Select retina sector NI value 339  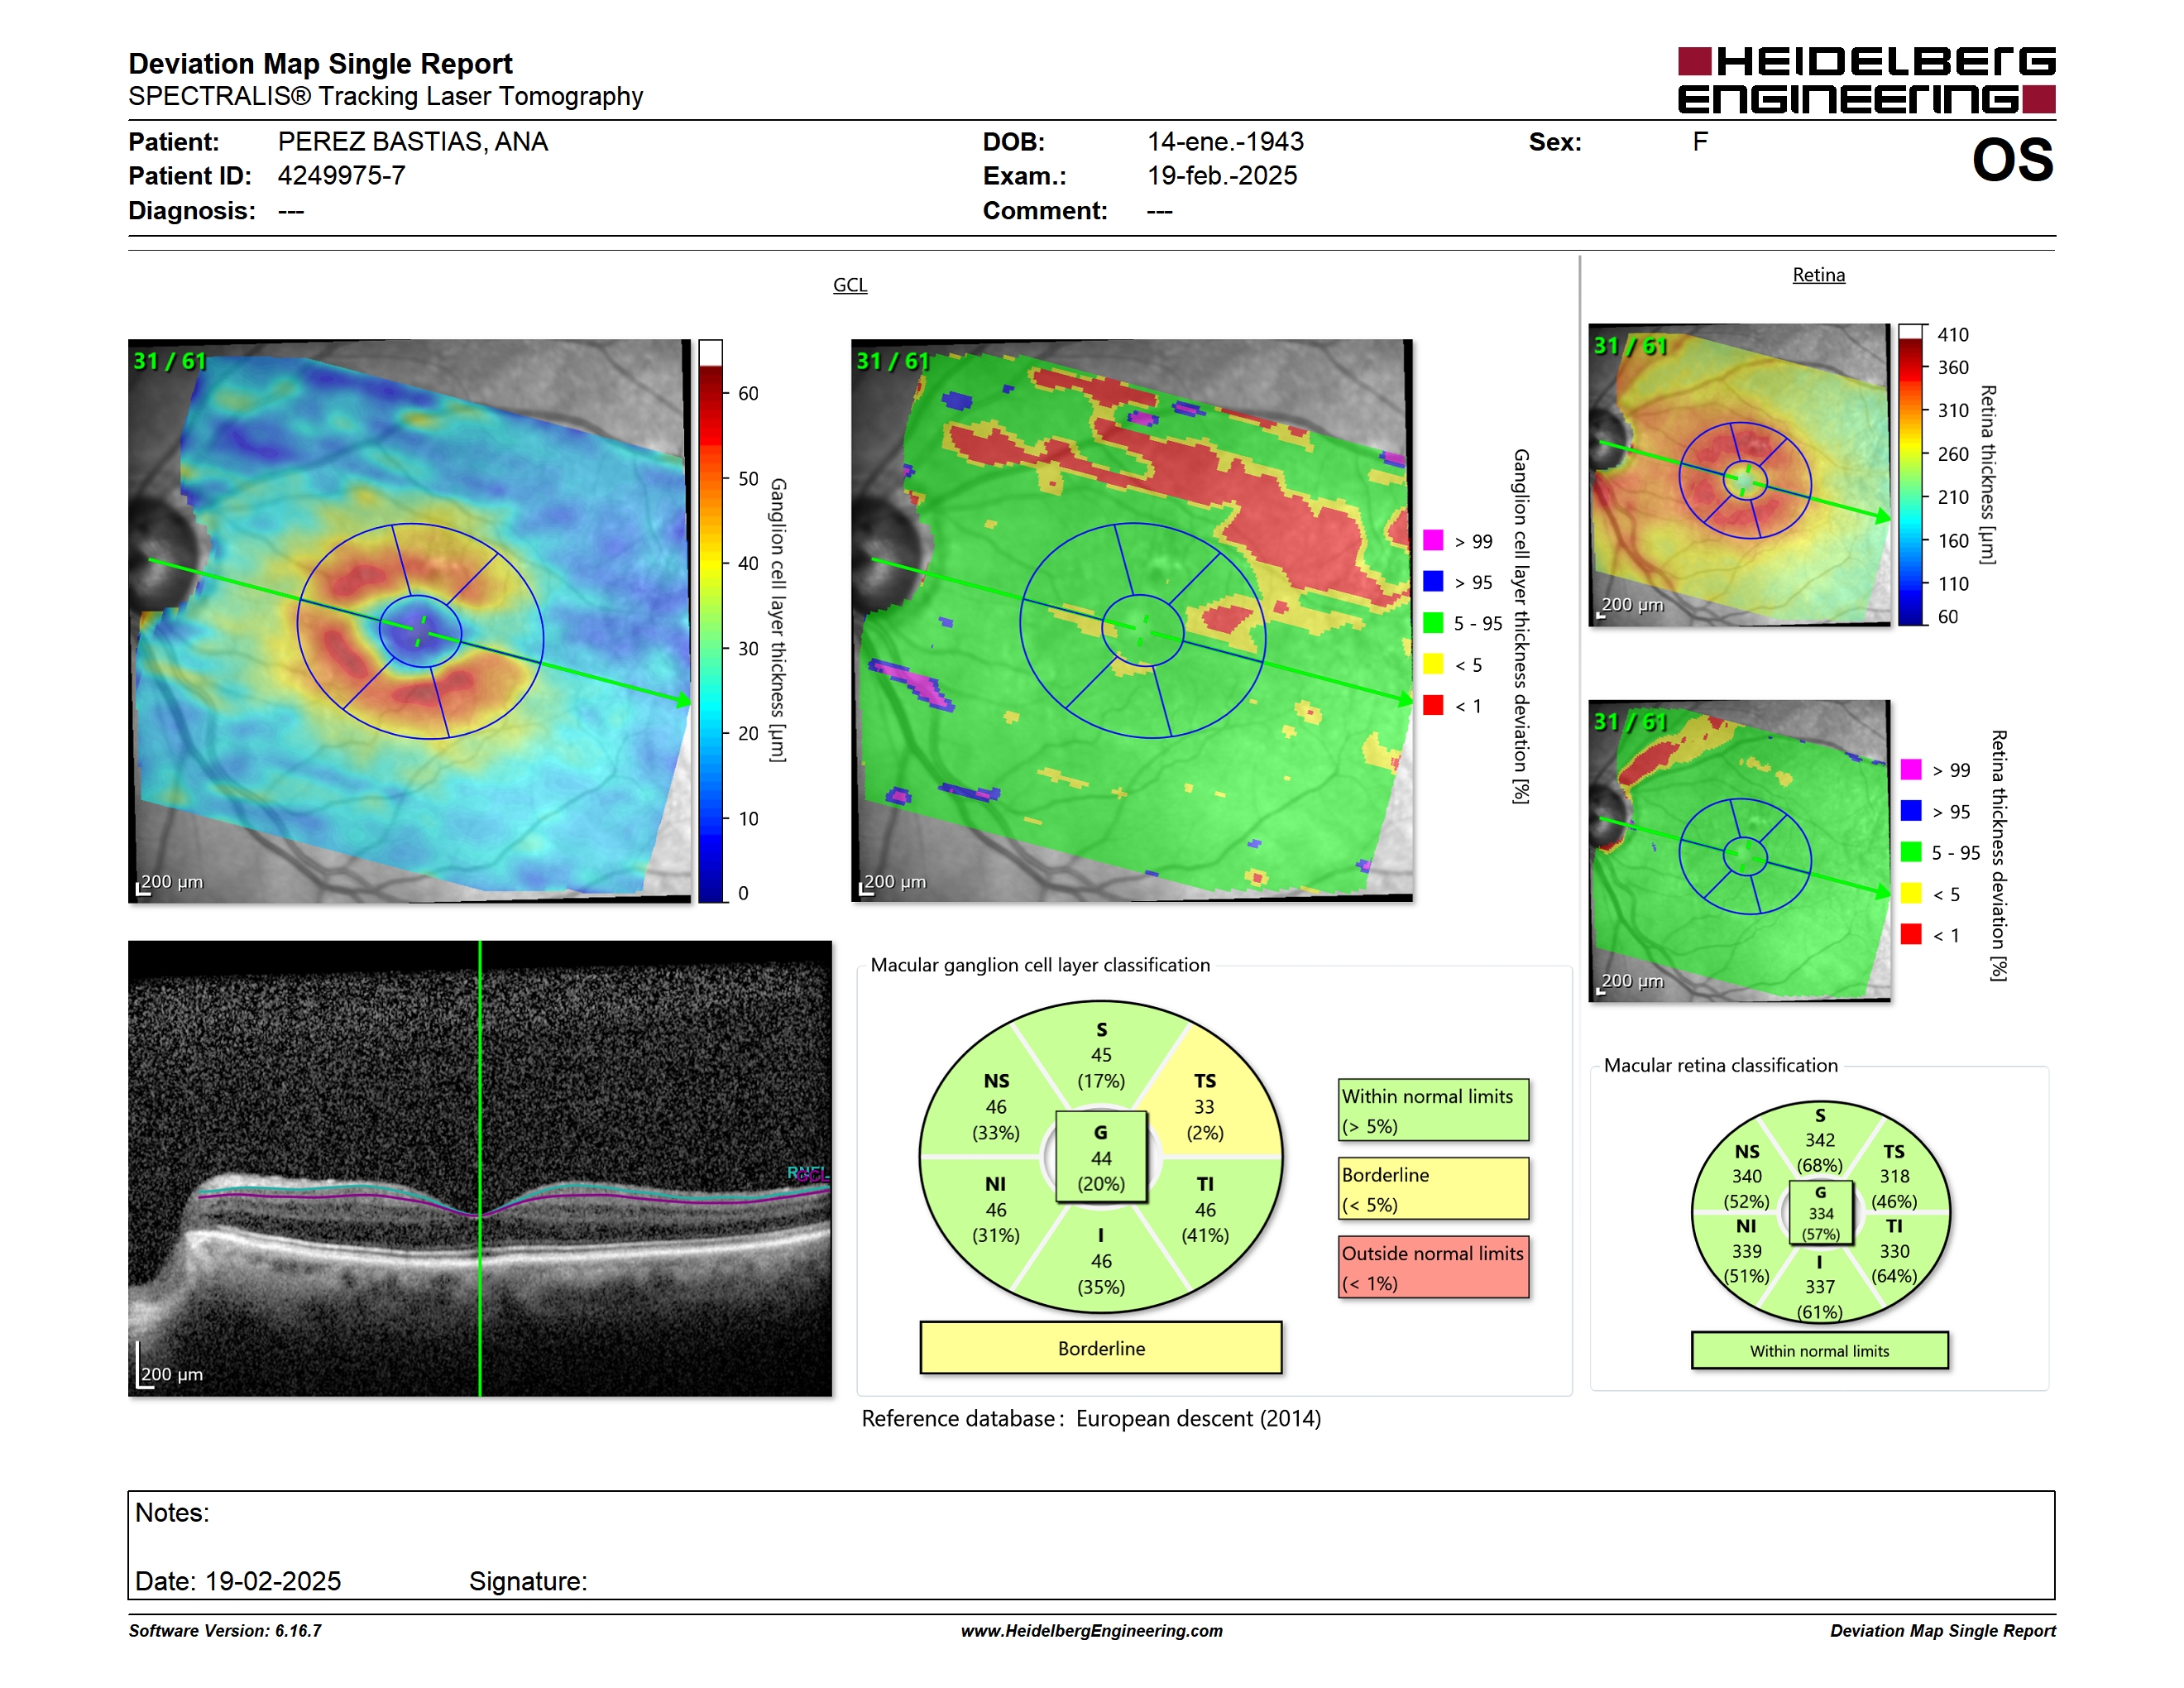(x=1747, y=1251)
